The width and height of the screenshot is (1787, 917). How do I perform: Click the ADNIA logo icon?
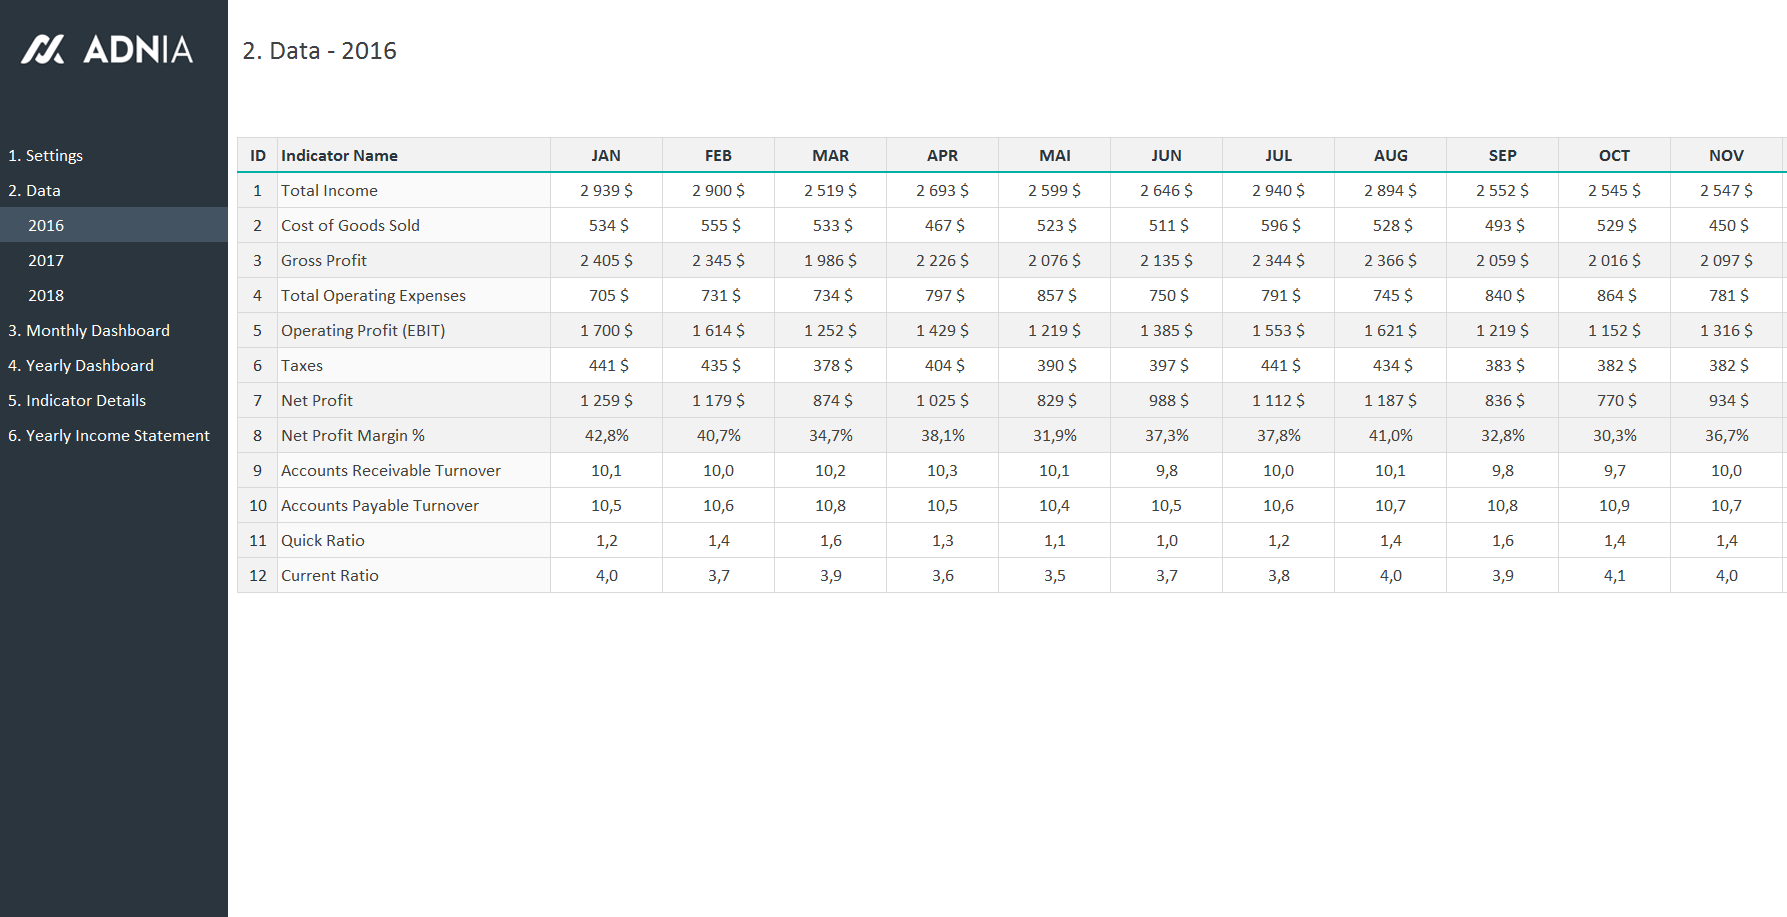tap(43, 49)
